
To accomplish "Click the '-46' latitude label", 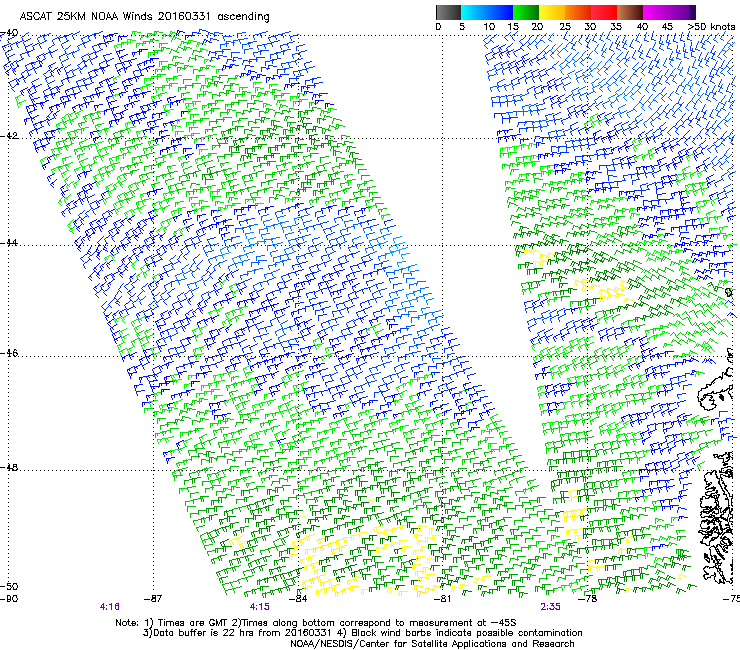I will pos(9,353).
